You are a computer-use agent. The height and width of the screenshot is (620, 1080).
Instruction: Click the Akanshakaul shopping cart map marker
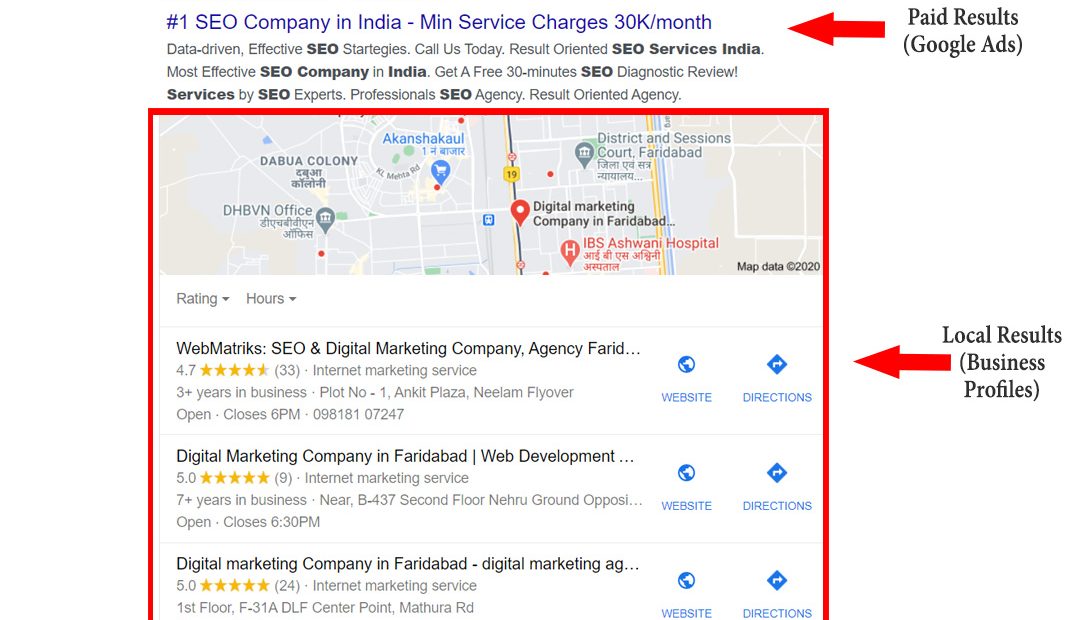pyautogui.click(x=441, y=172)
